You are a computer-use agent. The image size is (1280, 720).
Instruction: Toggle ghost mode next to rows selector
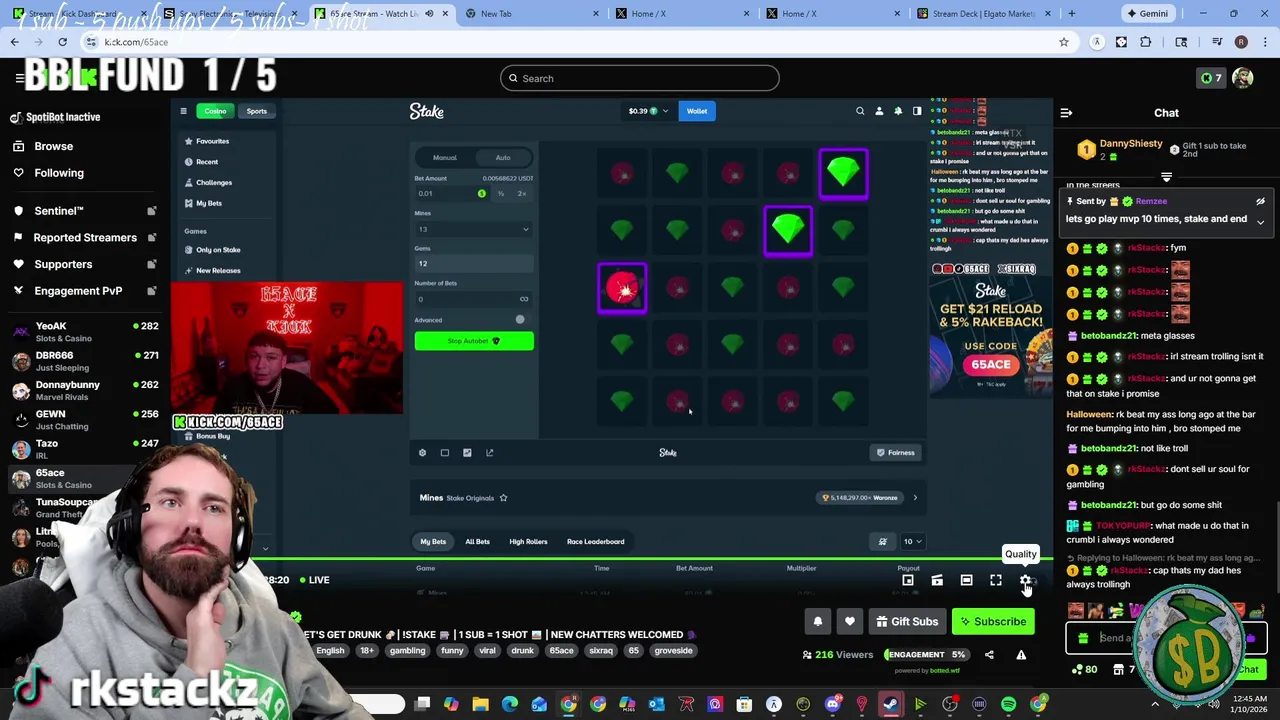(882, 542)
